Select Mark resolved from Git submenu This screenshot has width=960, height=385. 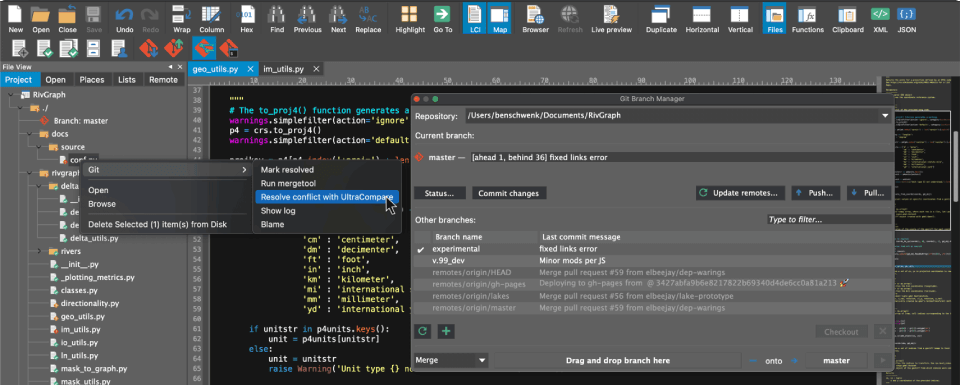click(x=287, y=170)
